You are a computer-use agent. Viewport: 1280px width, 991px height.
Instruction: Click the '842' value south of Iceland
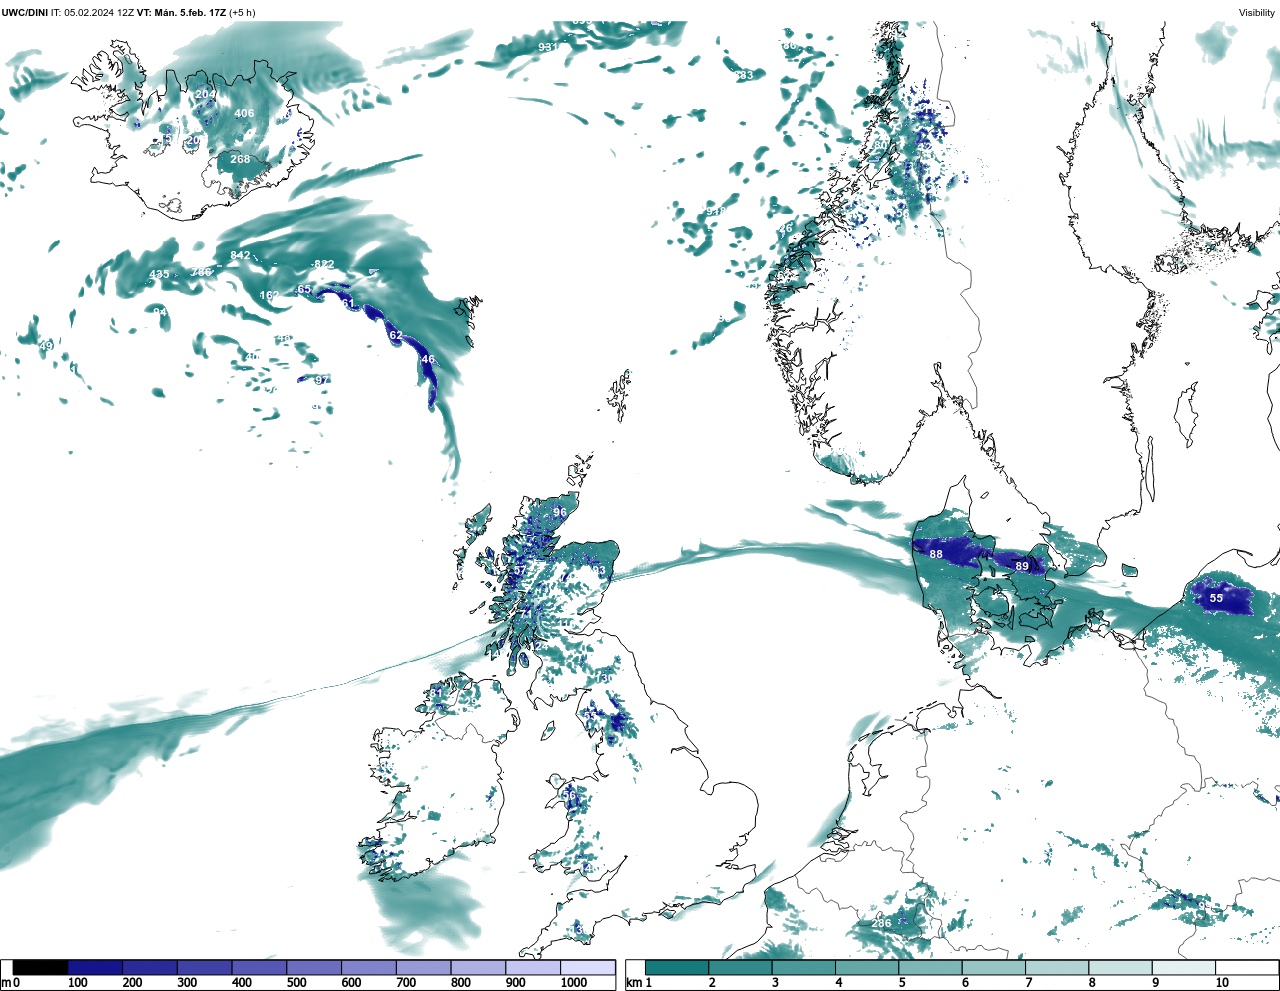pos(240,255)
